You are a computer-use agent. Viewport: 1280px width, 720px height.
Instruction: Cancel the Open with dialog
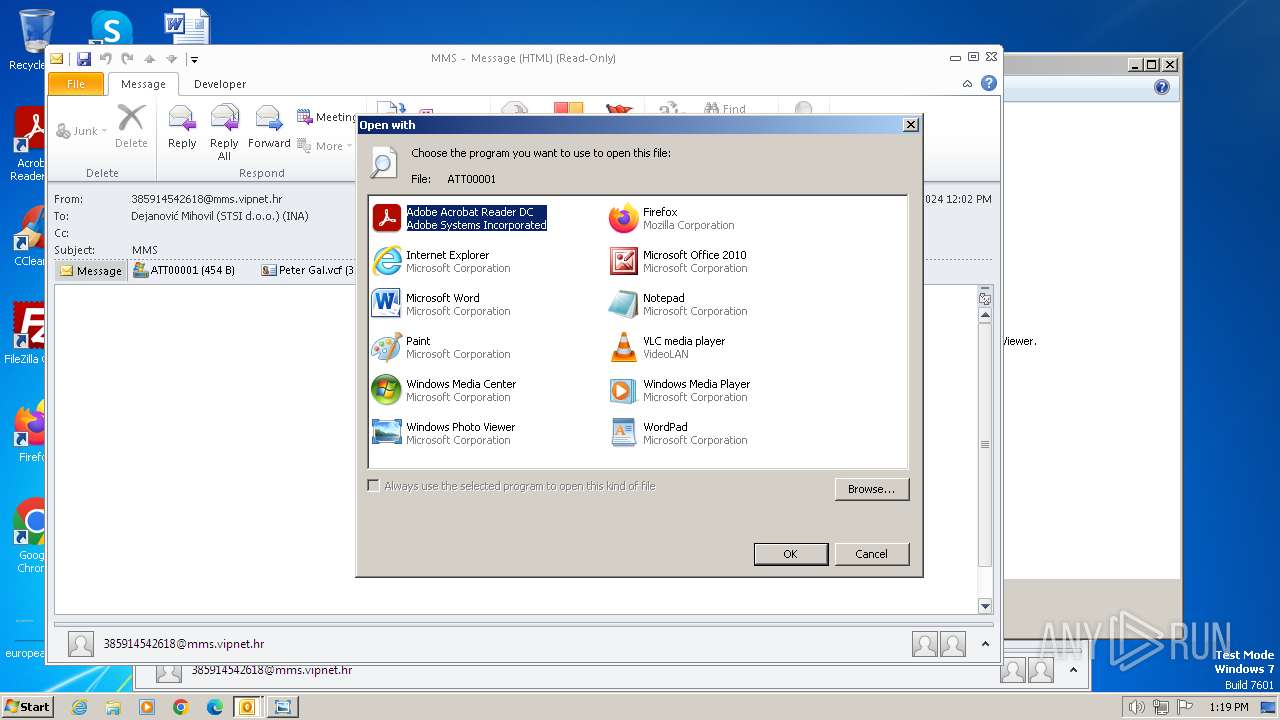coord(871,554)
